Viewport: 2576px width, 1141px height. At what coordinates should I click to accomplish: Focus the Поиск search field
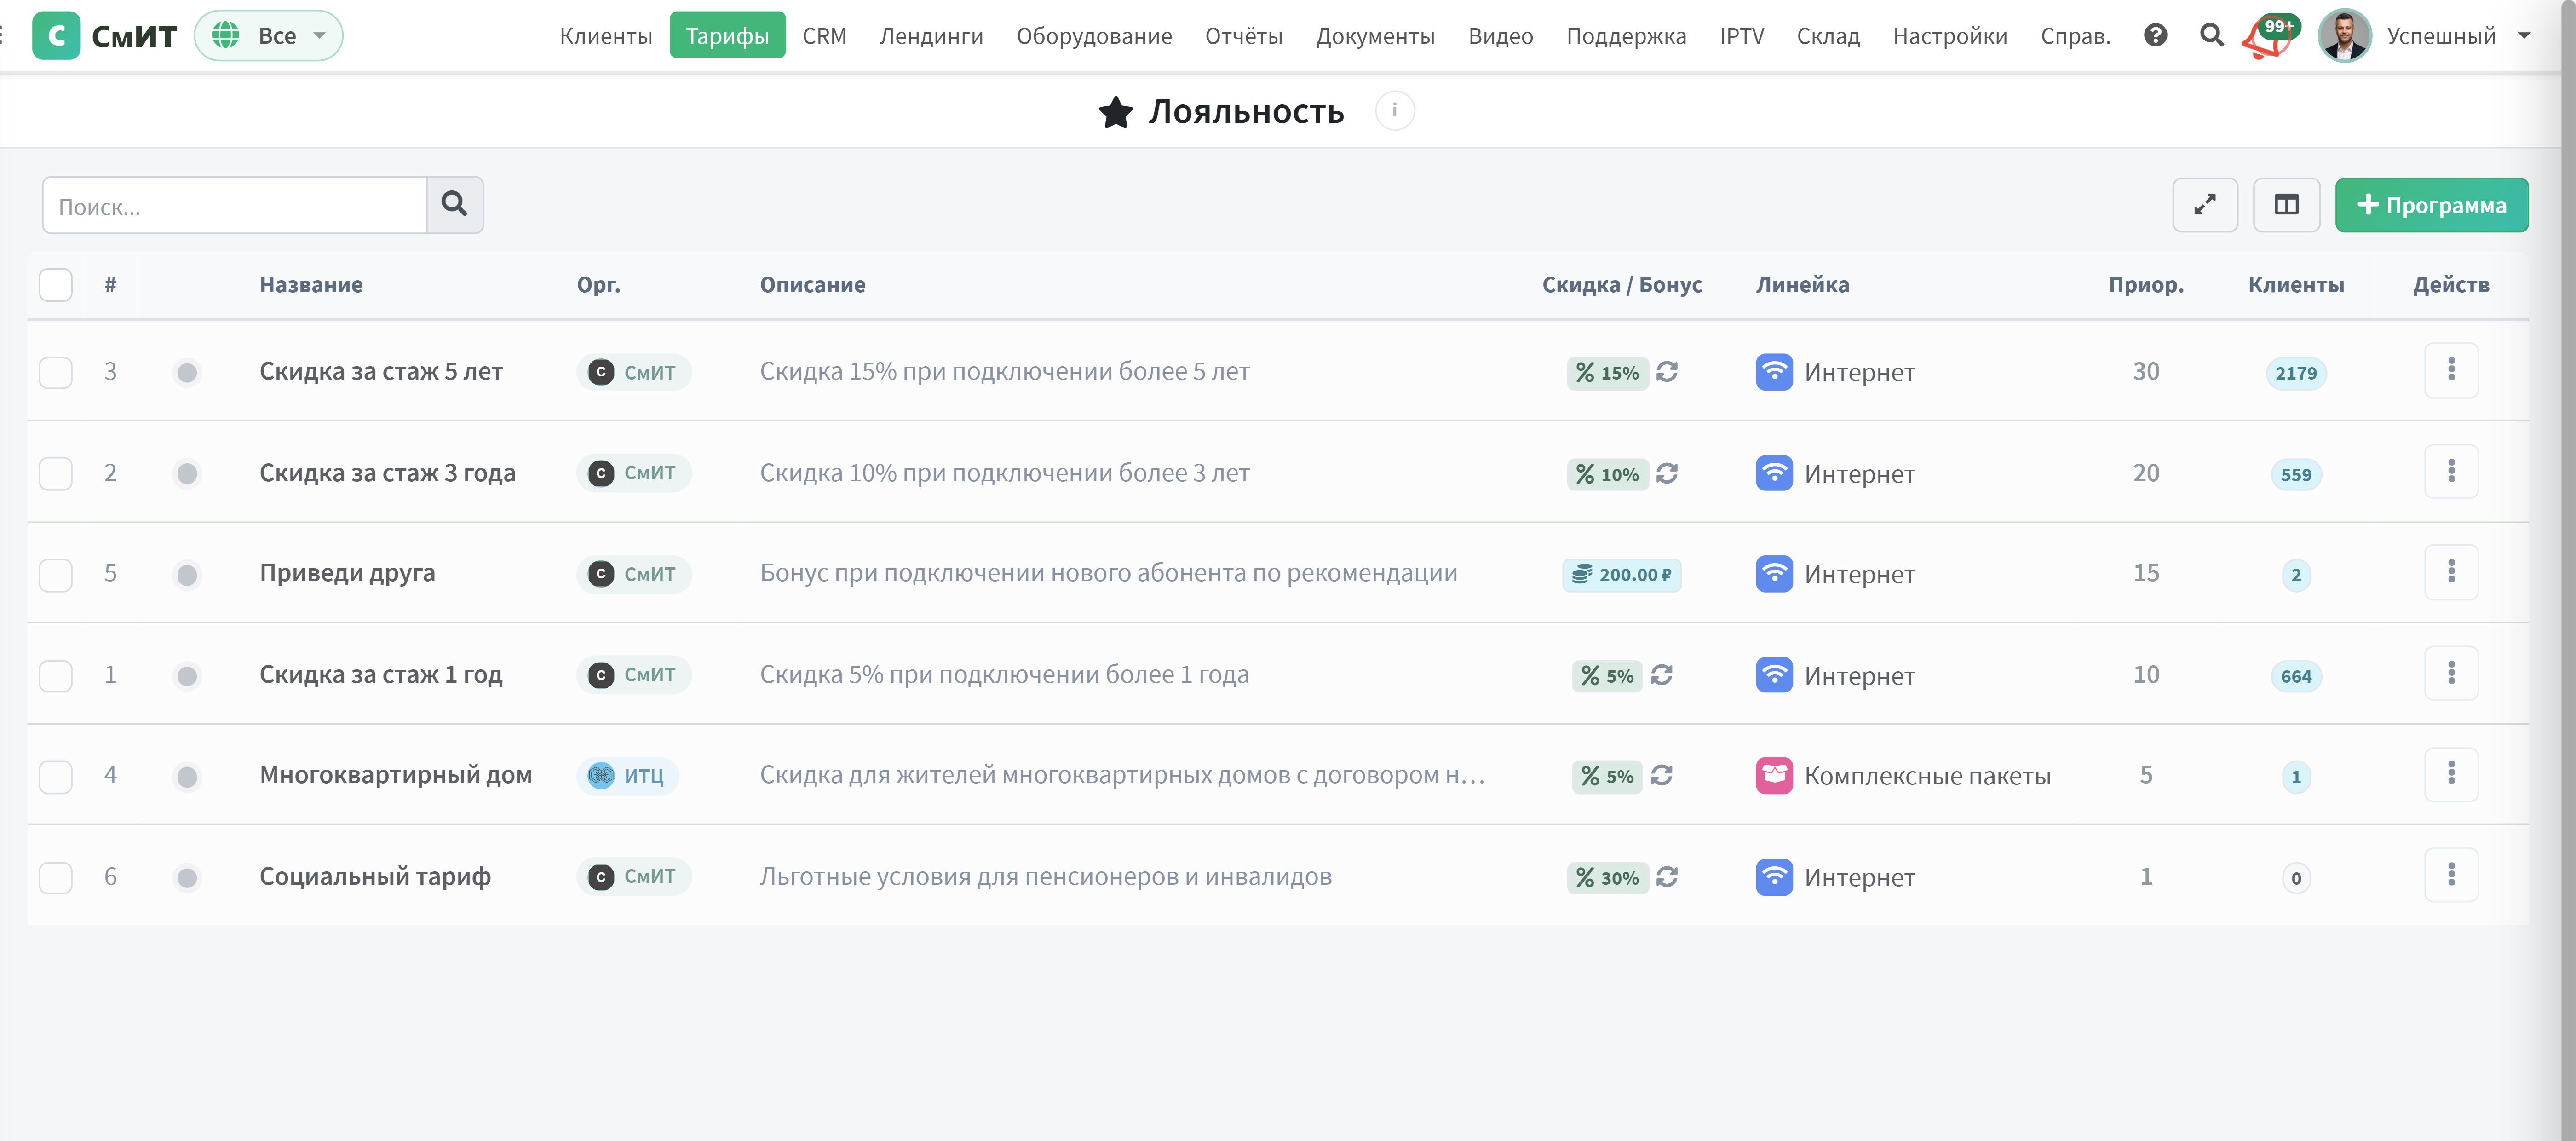coord(235,205)
